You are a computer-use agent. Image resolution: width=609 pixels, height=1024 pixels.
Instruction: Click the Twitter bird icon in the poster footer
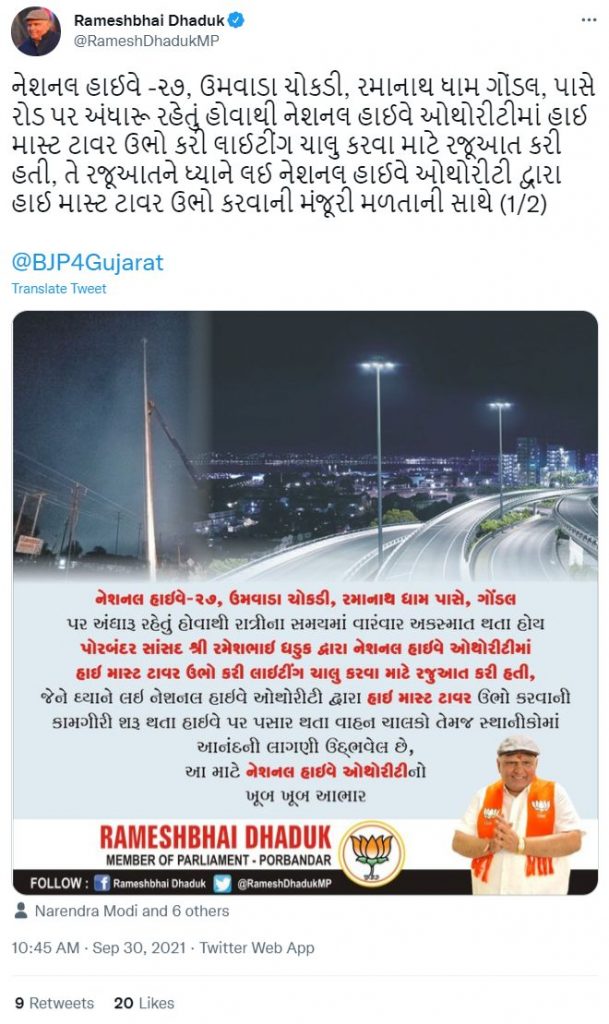point(223,884)
